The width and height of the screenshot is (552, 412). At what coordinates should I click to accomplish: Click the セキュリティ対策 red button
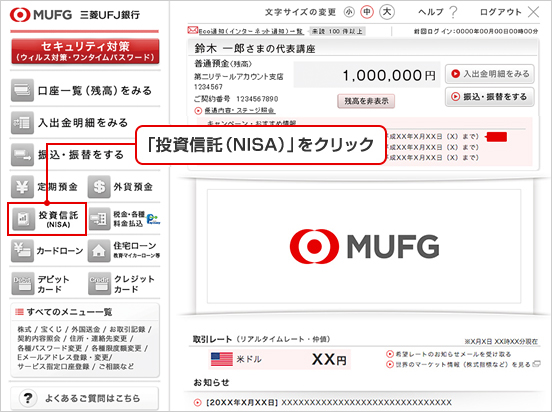pyautogui.click(x=85, y=51)
